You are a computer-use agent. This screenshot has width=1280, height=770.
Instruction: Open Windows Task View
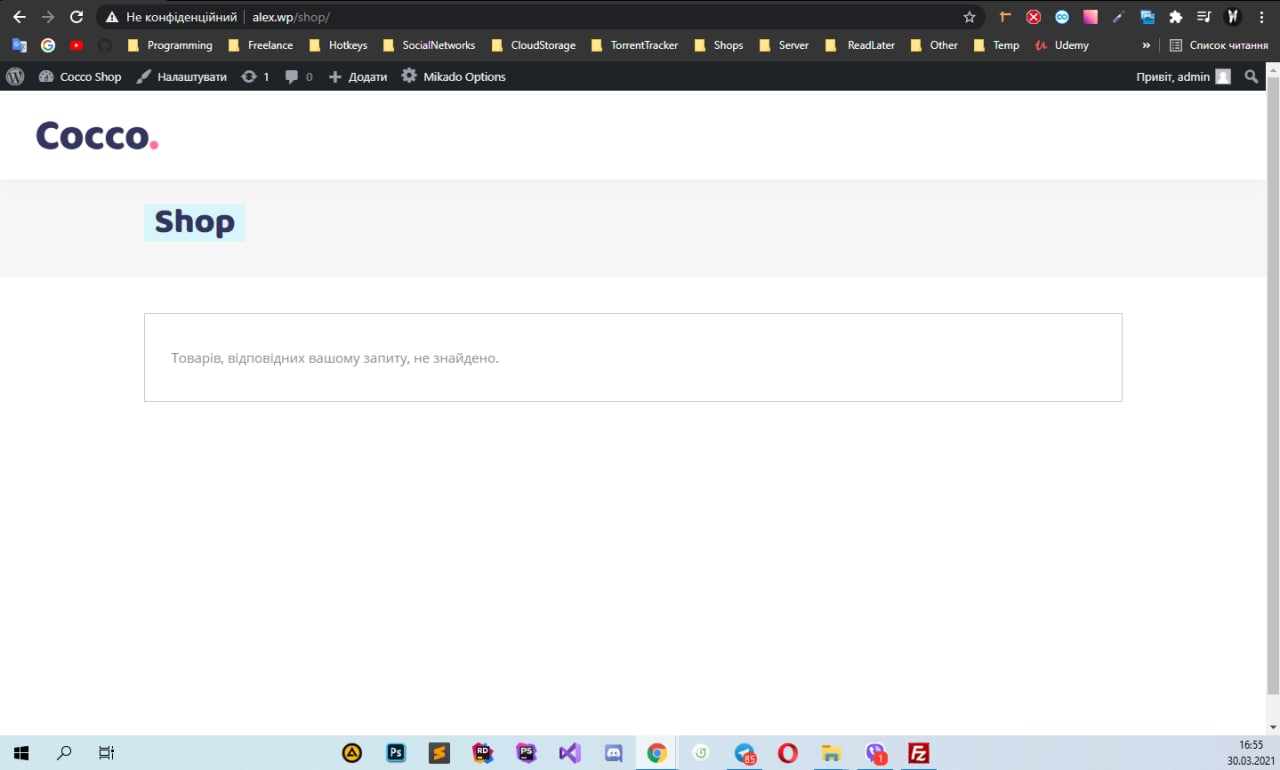click(x=107, y=753)
